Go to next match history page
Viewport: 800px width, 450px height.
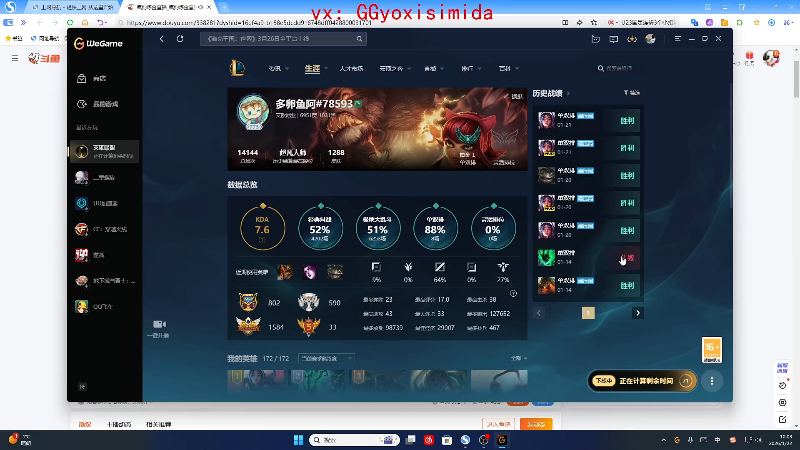tap(638, 313)
